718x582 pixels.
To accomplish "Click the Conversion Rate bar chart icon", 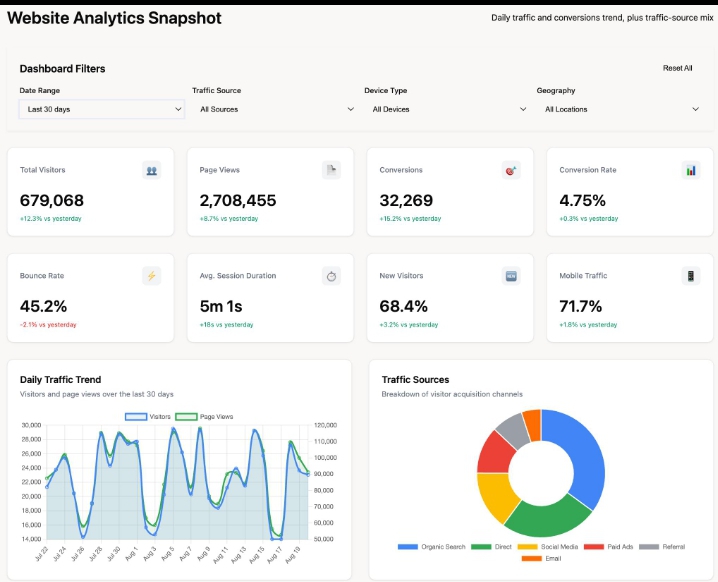I will pos(691,170).
